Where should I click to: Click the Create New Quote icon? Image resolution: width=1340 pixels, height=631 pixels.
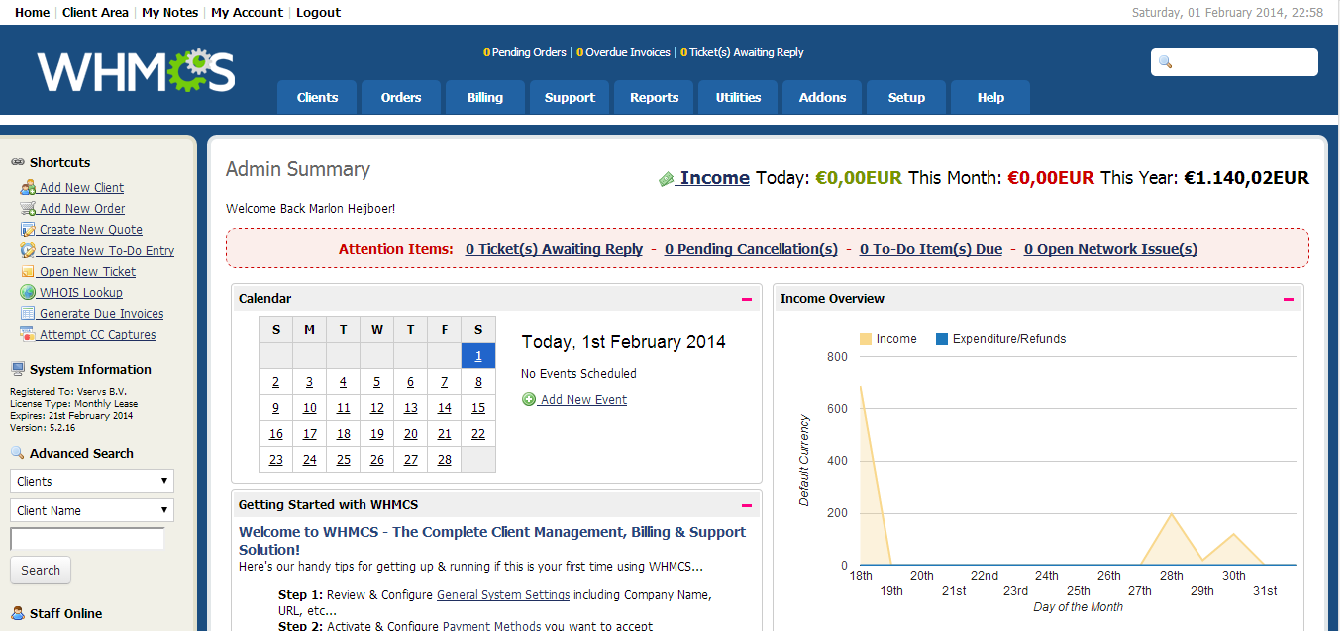point(28,229)
